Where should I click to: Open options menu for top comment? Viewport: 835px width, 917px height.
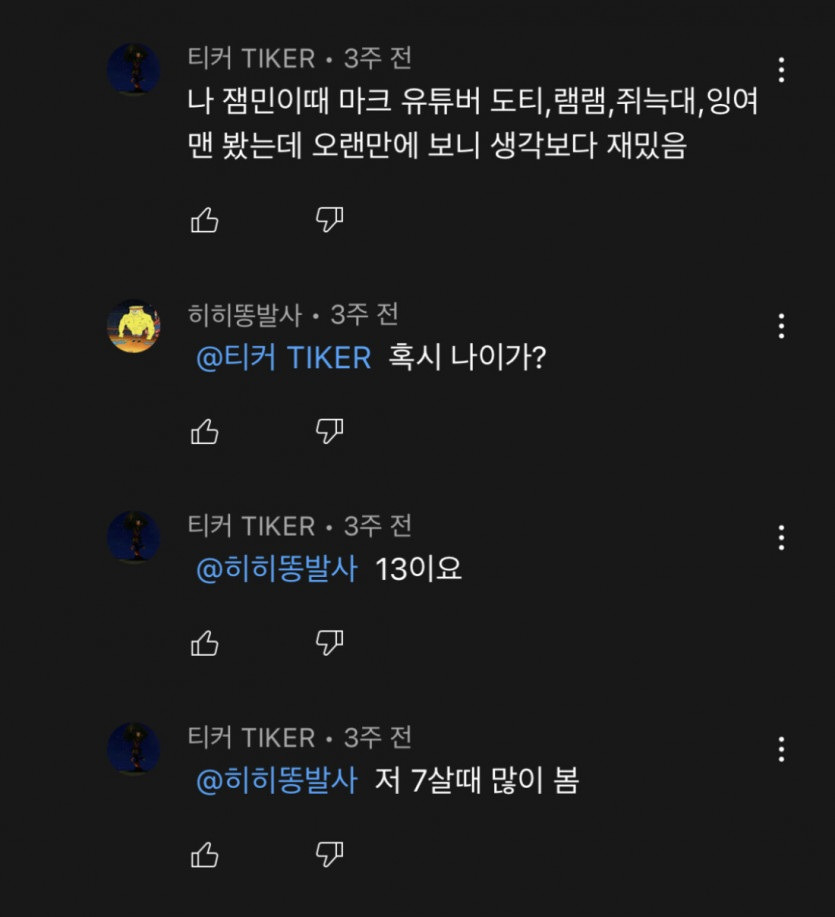[x=781, y=70]
